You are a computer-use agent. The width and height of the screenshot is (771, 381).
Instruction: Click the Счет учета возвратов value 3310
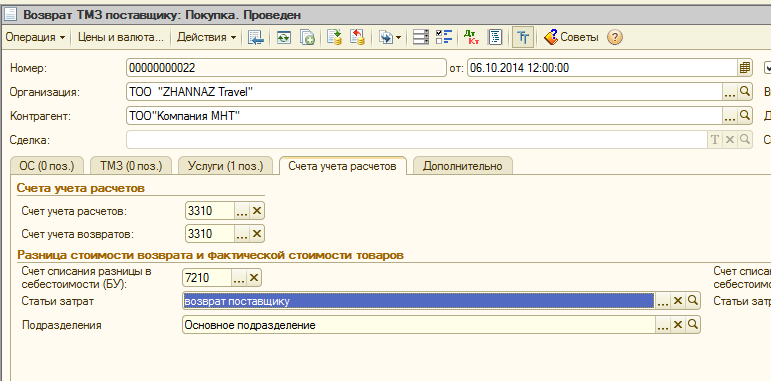210,234
